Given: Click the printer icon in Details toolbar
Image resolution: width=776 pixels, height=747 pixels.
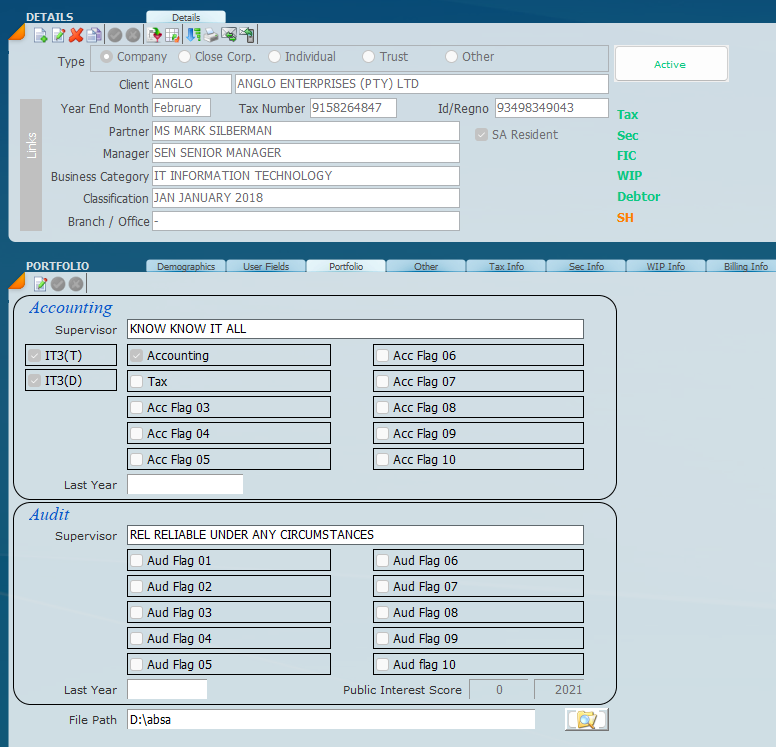Looking at the screenshot, I should point(211,35).
